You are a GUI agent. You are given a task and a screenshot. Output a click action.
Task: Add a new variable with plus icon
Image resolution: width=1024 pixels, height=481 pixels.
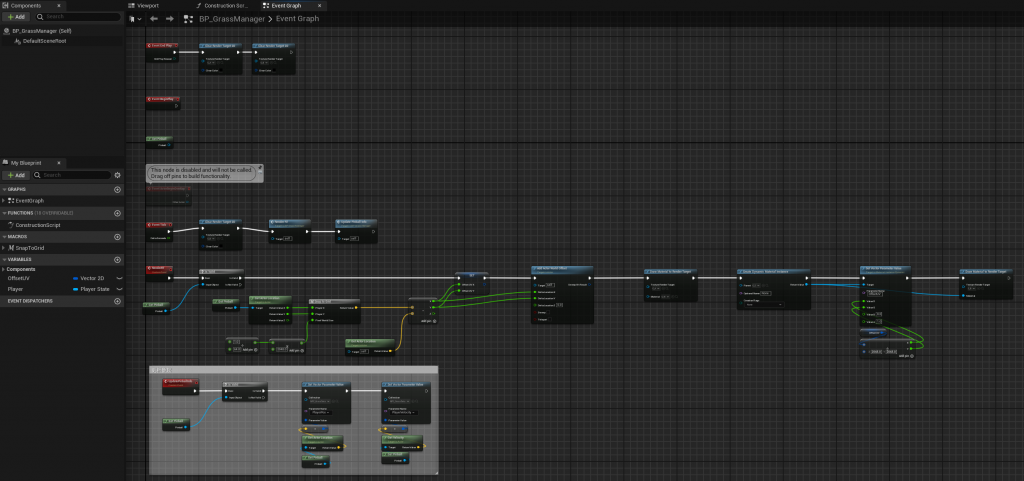(117, 259)
